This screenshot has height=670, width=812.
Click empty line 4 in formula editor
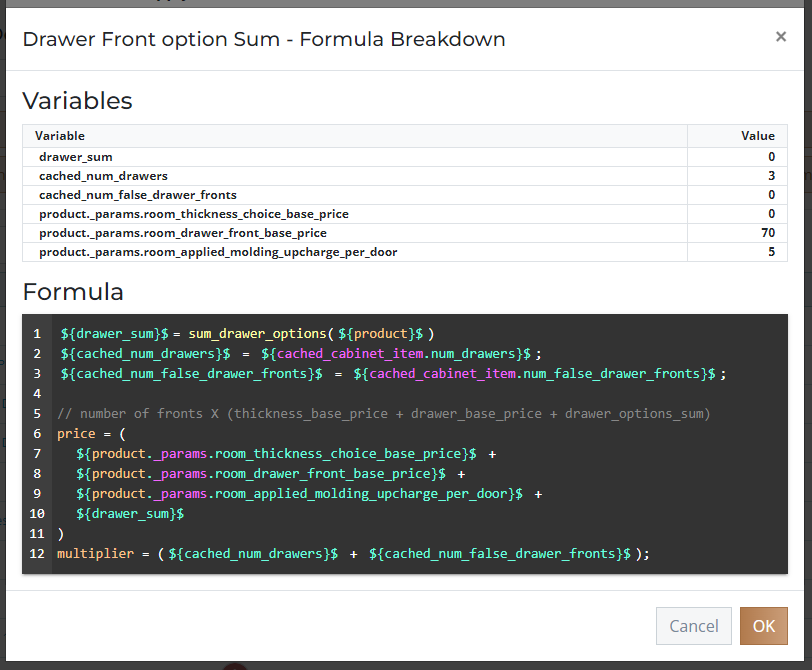(419, 394)
